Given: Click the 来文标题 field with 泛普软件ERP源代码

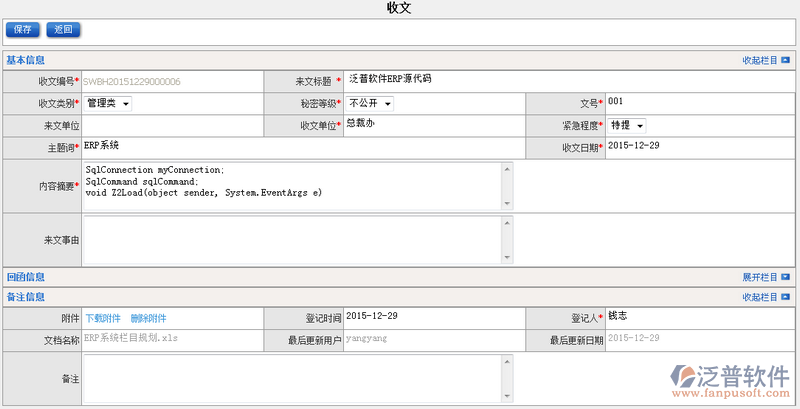Looking at the screenshot, I should point(569,81).
